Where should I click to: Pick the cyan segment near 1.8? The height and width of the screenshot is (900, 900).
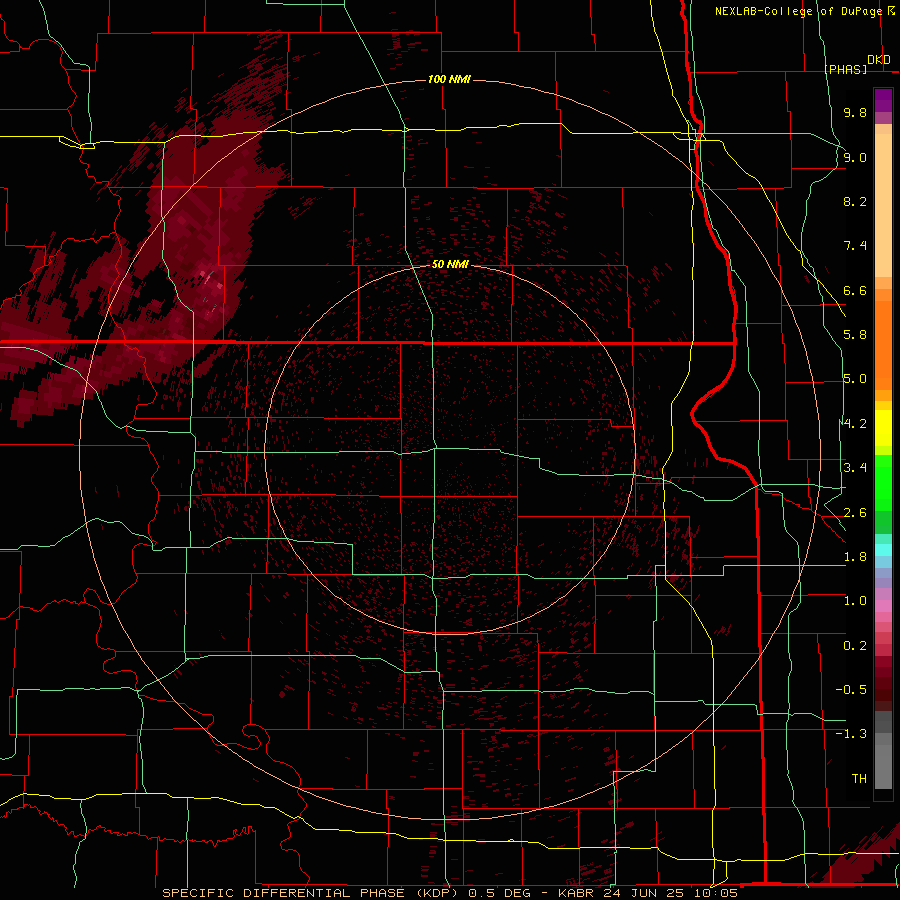pos(883,550)
